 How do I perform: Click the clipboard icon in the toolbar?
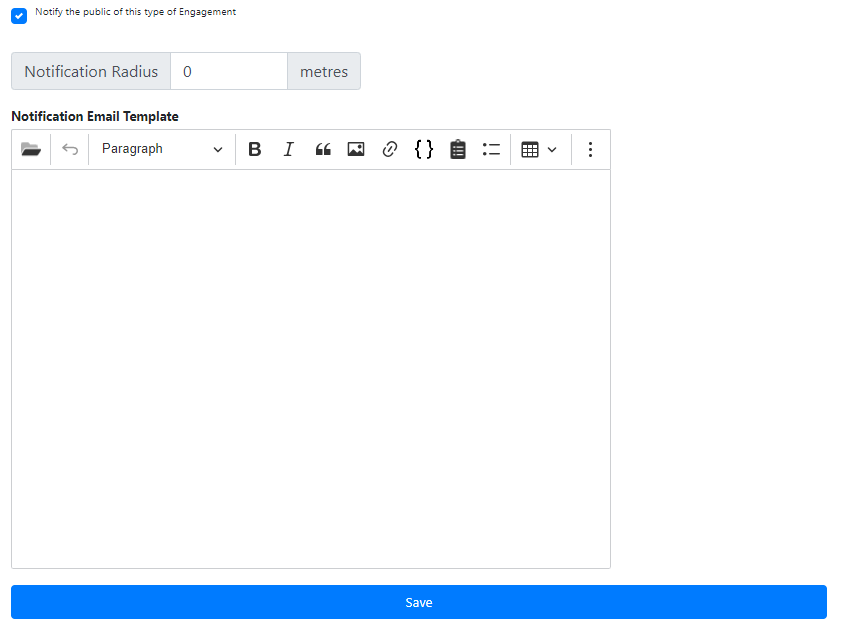[458, 149]
